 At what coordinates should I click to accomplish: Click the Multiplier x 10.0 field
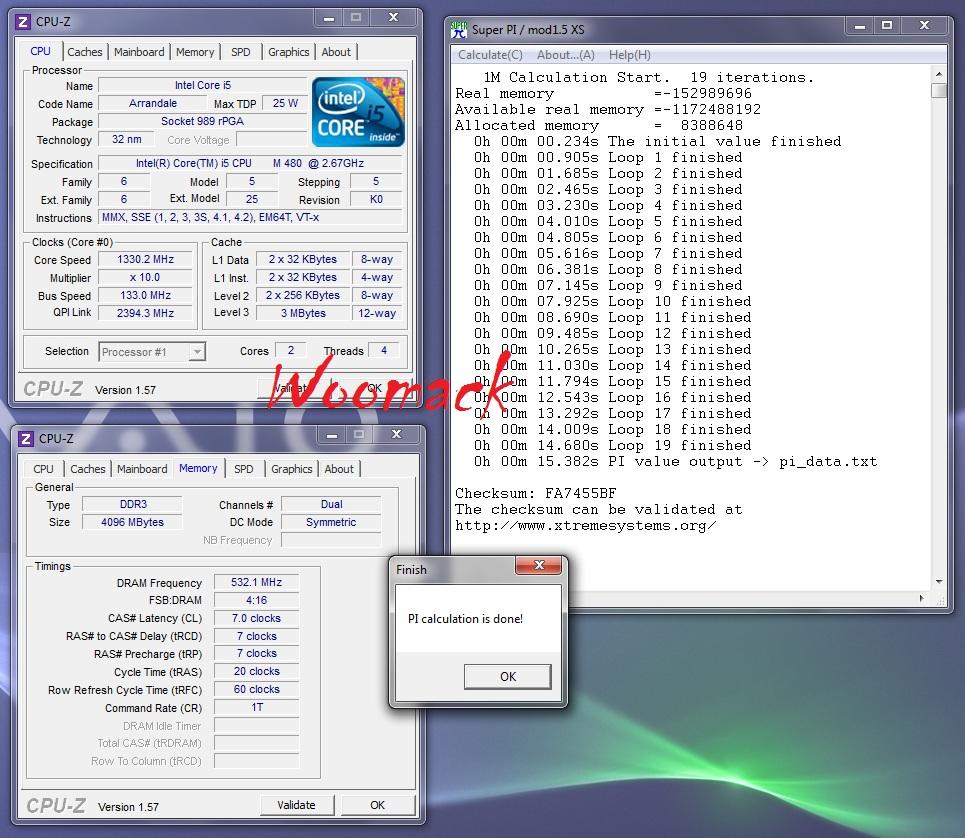tap(145, 277)
